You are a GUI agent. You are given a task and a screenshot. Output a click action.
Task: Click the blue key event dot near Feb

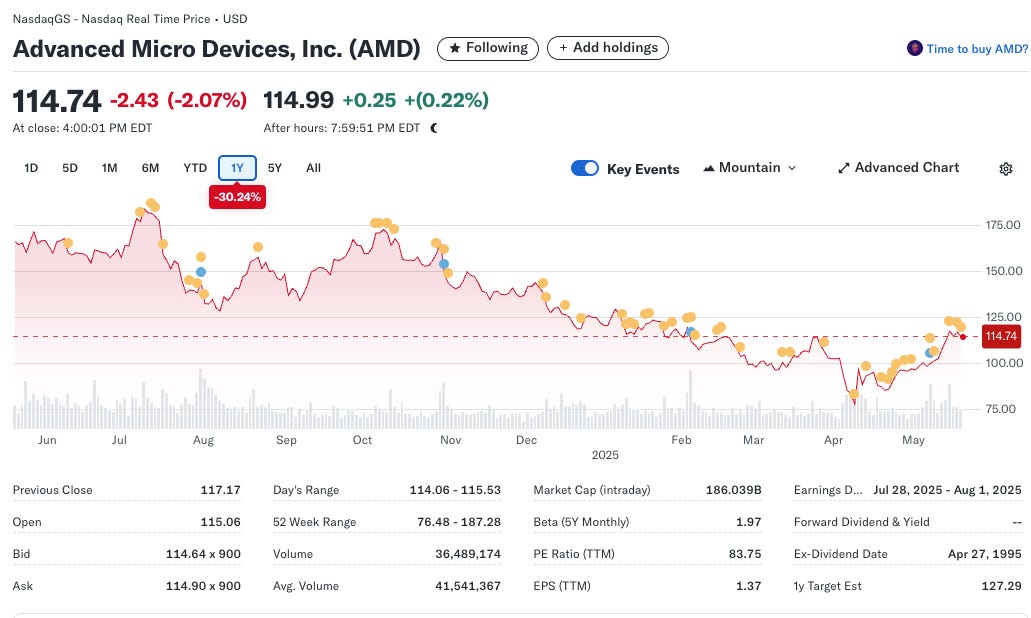690,331
